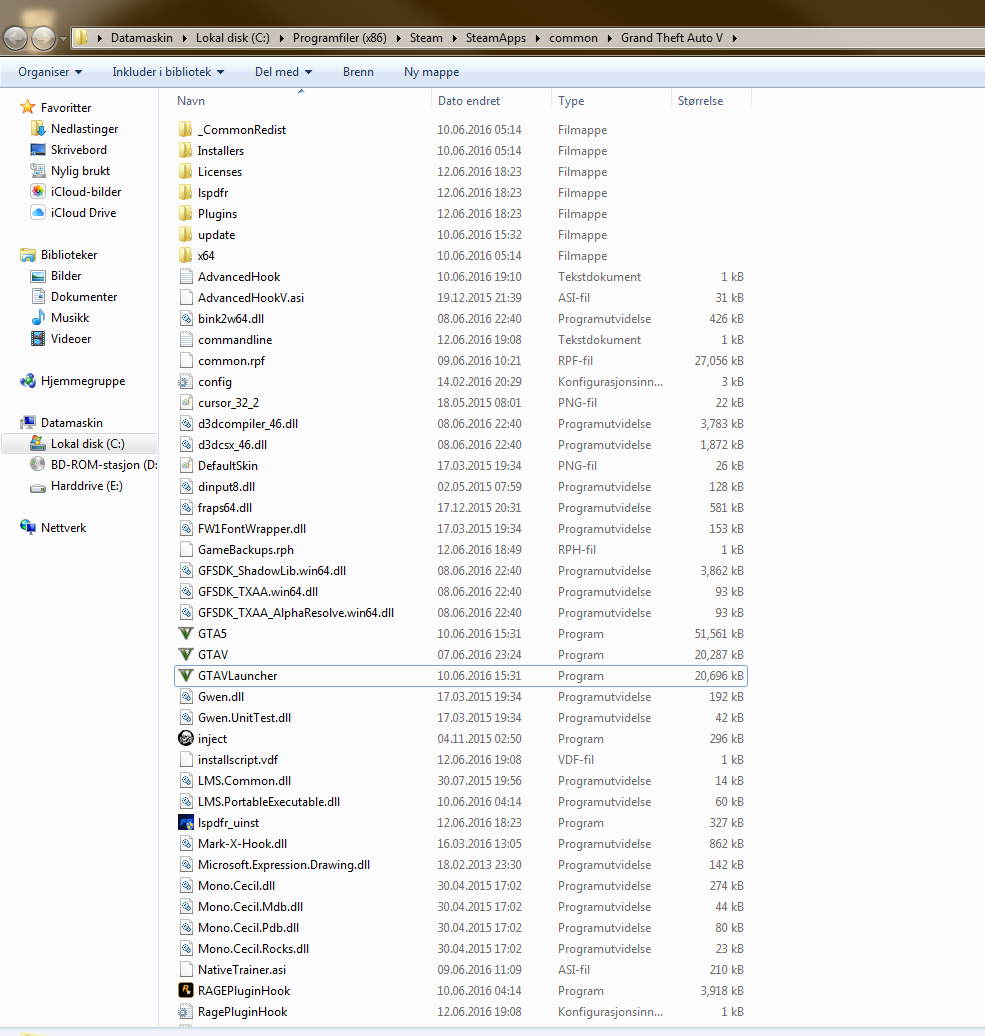The image size is (985, 1036).
Task: Expand breadcrumb arrow after common
Action: tap(609, 38)
